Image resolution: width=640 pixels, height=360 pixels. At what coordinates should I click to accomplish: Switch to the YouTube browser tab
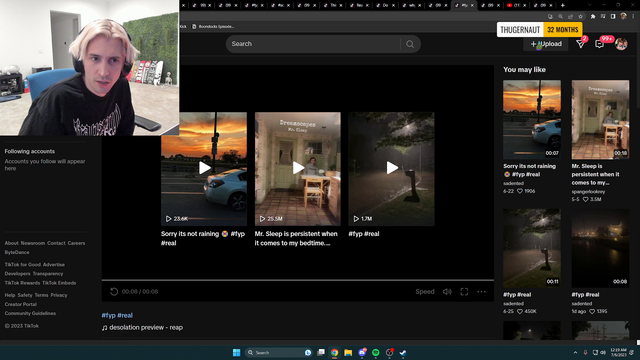(515, 5)
